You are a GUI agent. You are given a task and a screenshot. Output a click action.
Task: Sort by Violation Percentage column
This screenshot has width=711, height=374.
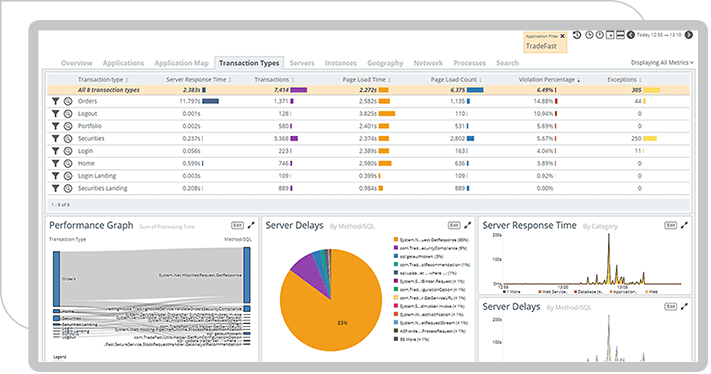tap(549, 79)
